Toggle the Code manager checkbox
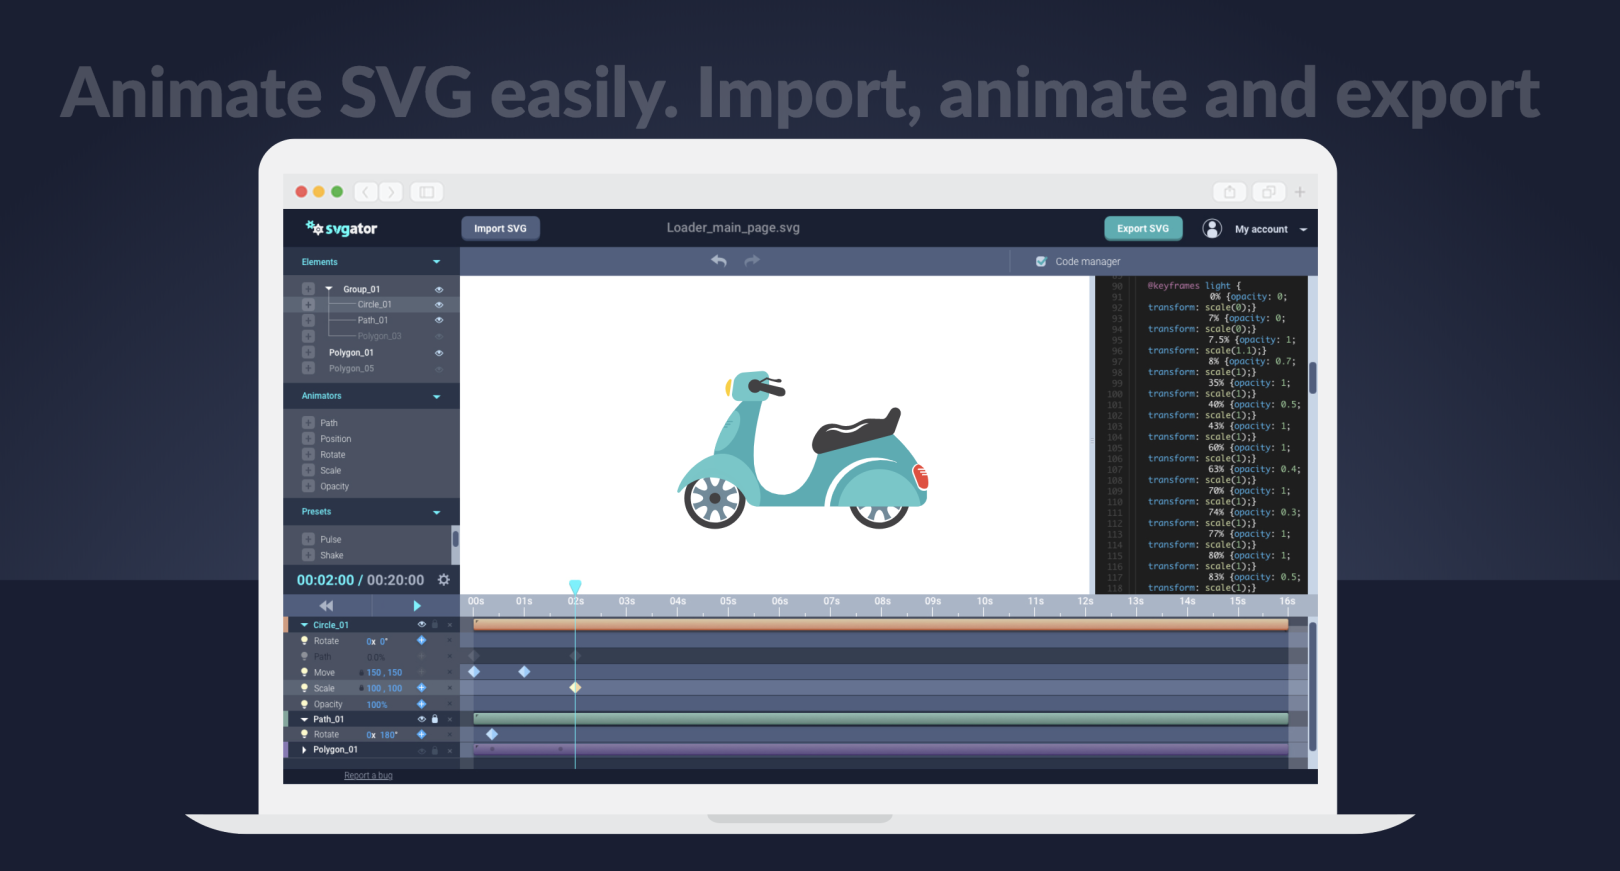The height and width of the screenshot is (871, 1620). 1041,262
